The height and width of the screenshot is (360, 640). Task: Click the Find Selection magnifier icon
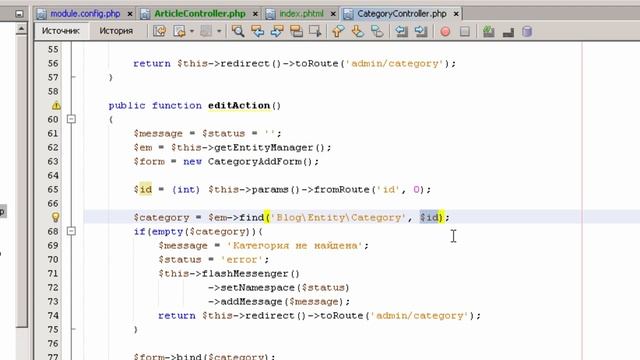point(238,31)
